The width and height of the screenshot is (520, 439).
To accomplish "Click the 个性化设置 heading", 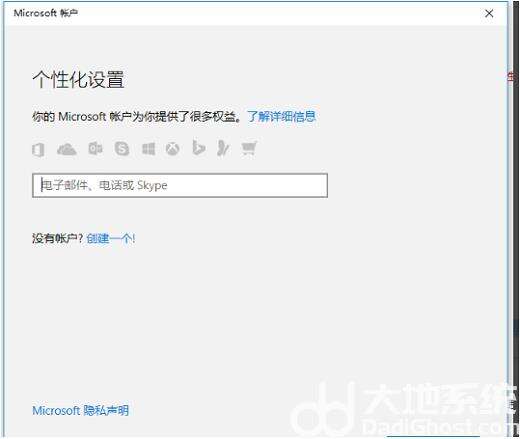I will 78,80.
